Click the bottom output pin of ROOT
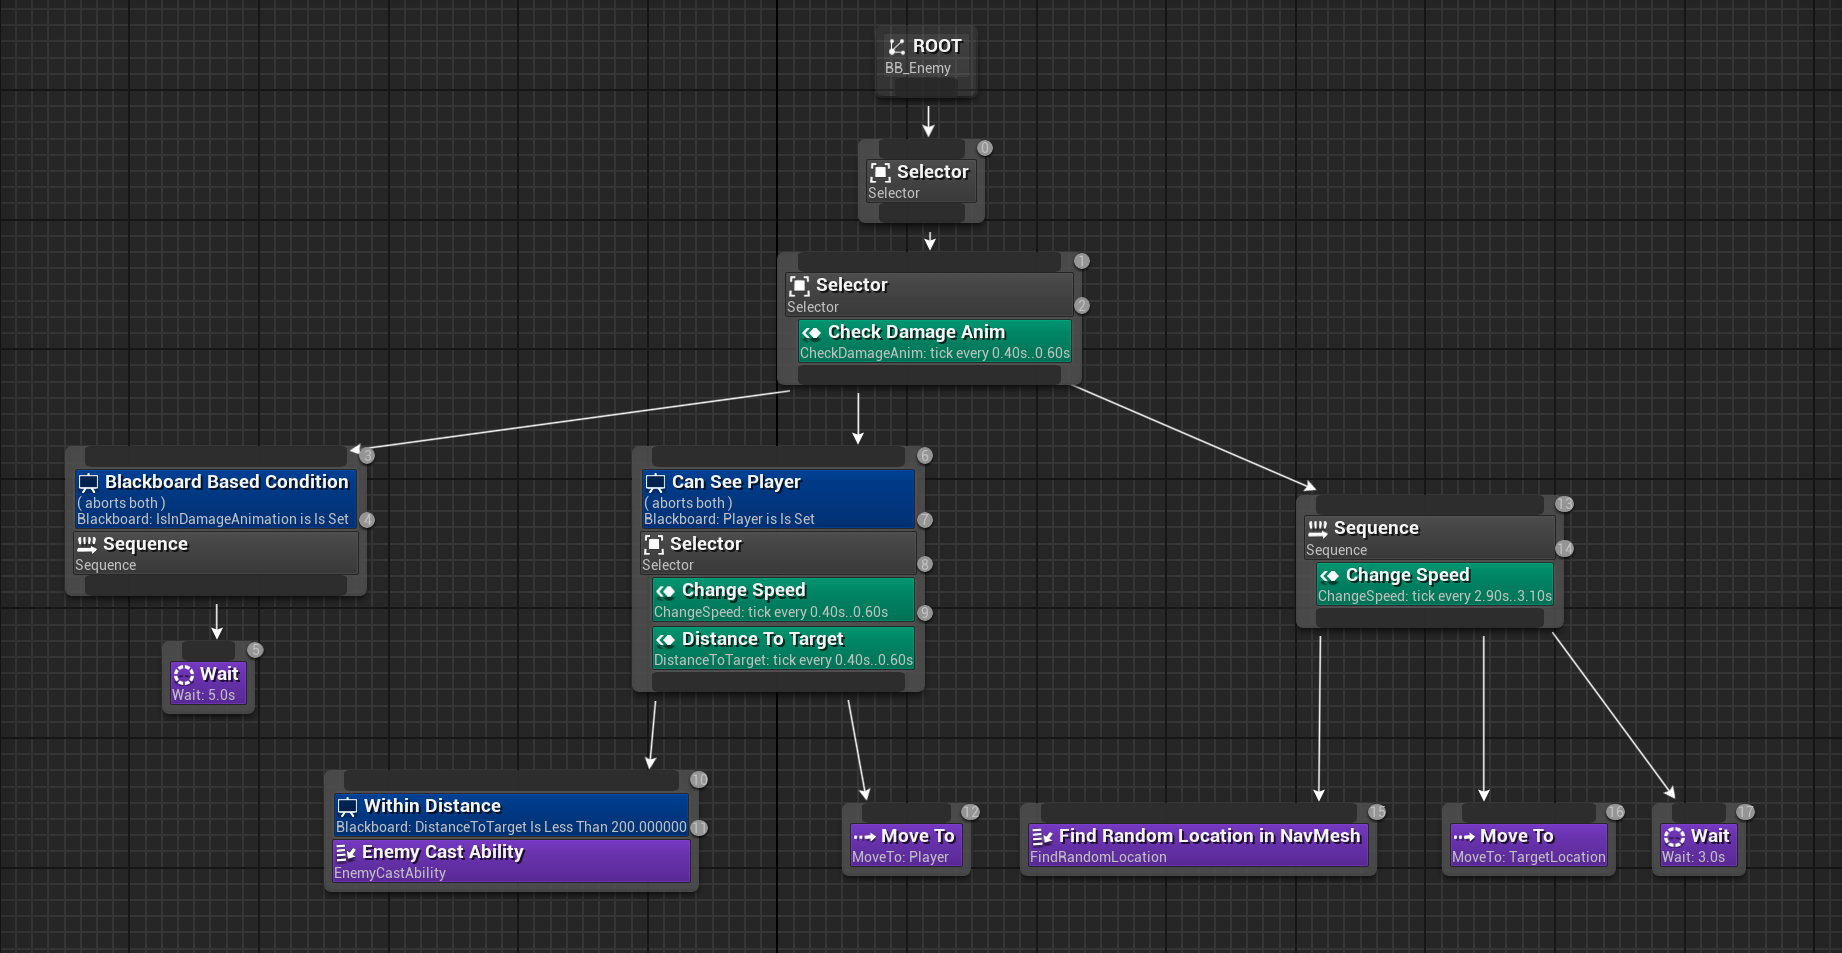Viewport: 1842px width, 953px height. (x=926, y=88)
